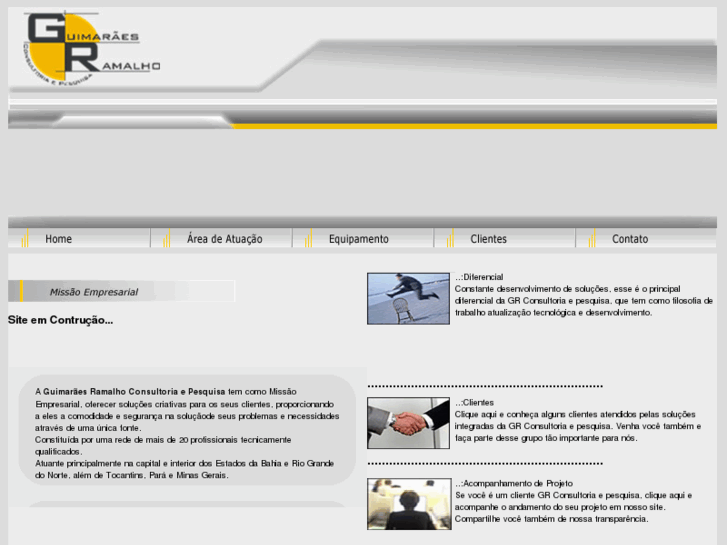Click yellow bars icon beside Área de Atuação

tap(167, 238)
